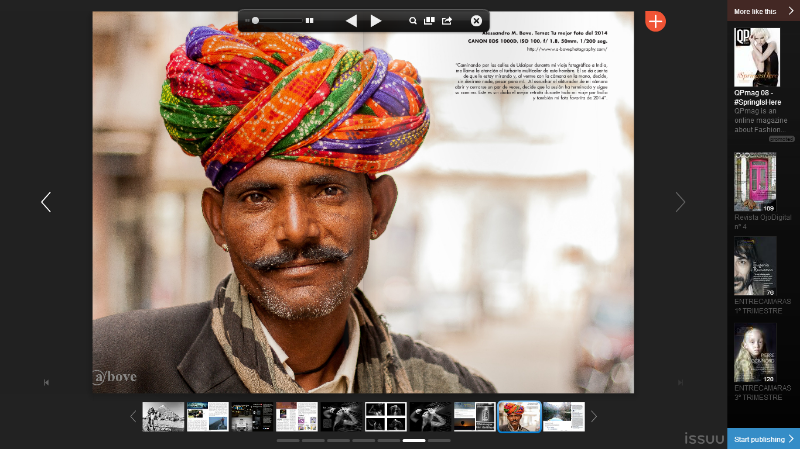Open last thumbnail with landscape and text
The width and height of the screenshot is (800, 449).
coord(564,416)
